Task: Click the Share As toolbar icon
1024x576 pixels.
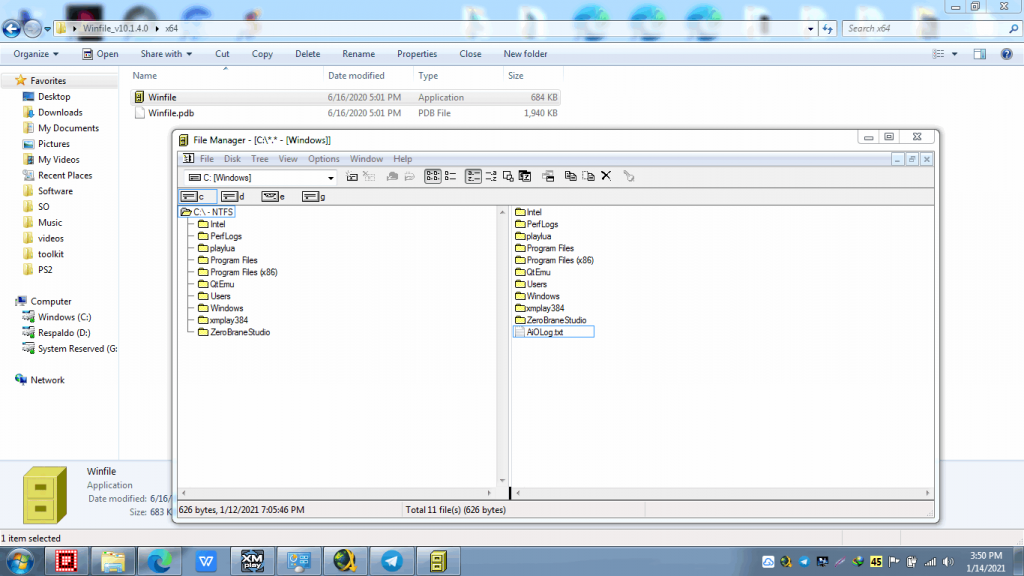Action: (392, 176)
